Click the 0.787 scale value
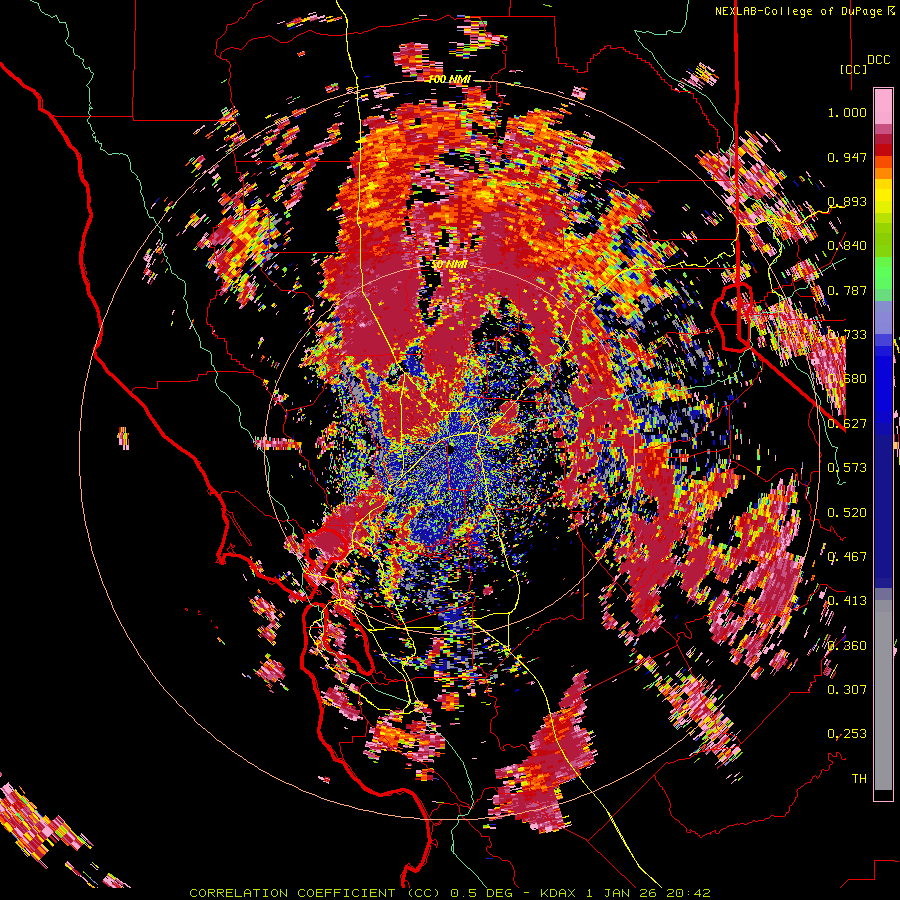Viewport: 900px width, 900px height. coord(847,290)
